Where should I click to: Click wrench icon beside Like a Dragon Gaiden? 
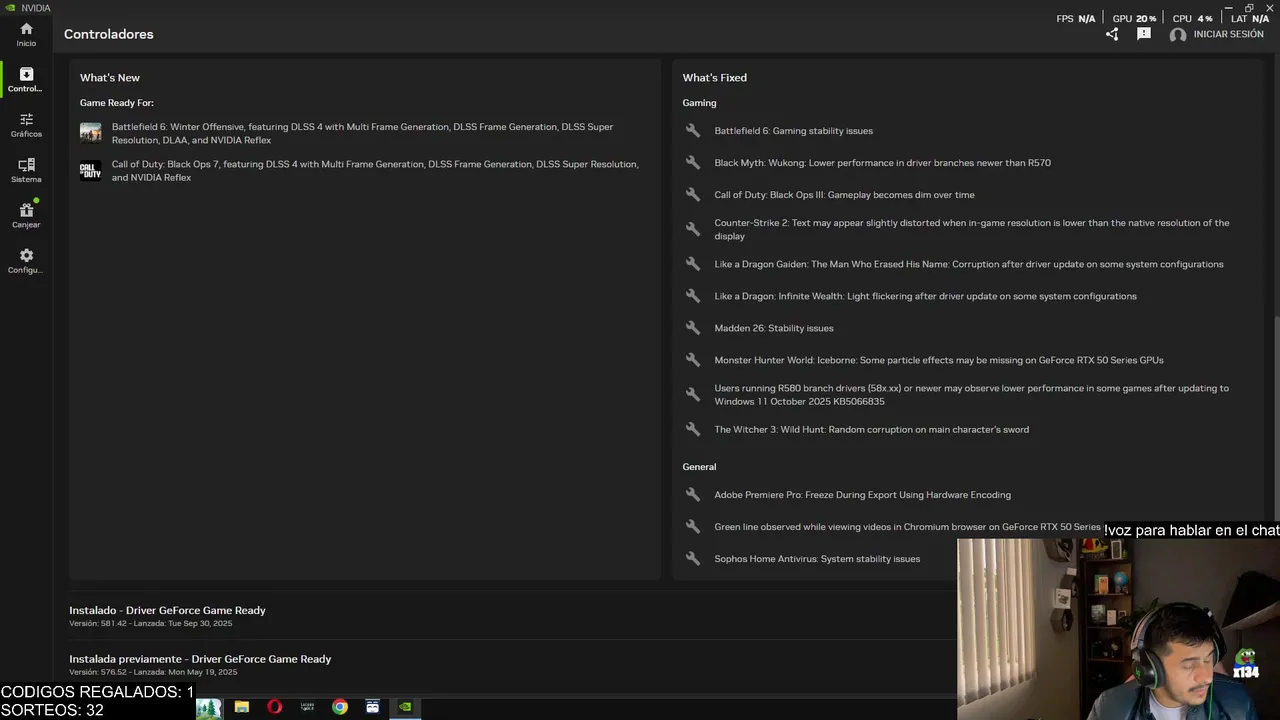(693, 264)
